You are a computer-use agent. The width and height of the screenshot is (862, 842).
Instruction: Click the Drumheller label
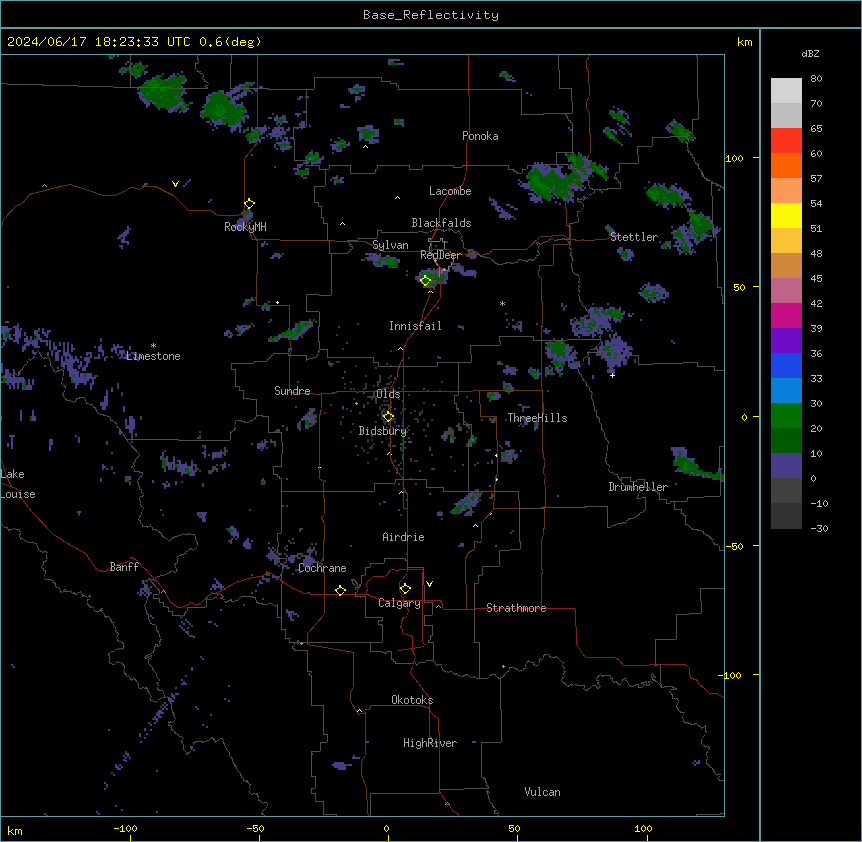638,487
